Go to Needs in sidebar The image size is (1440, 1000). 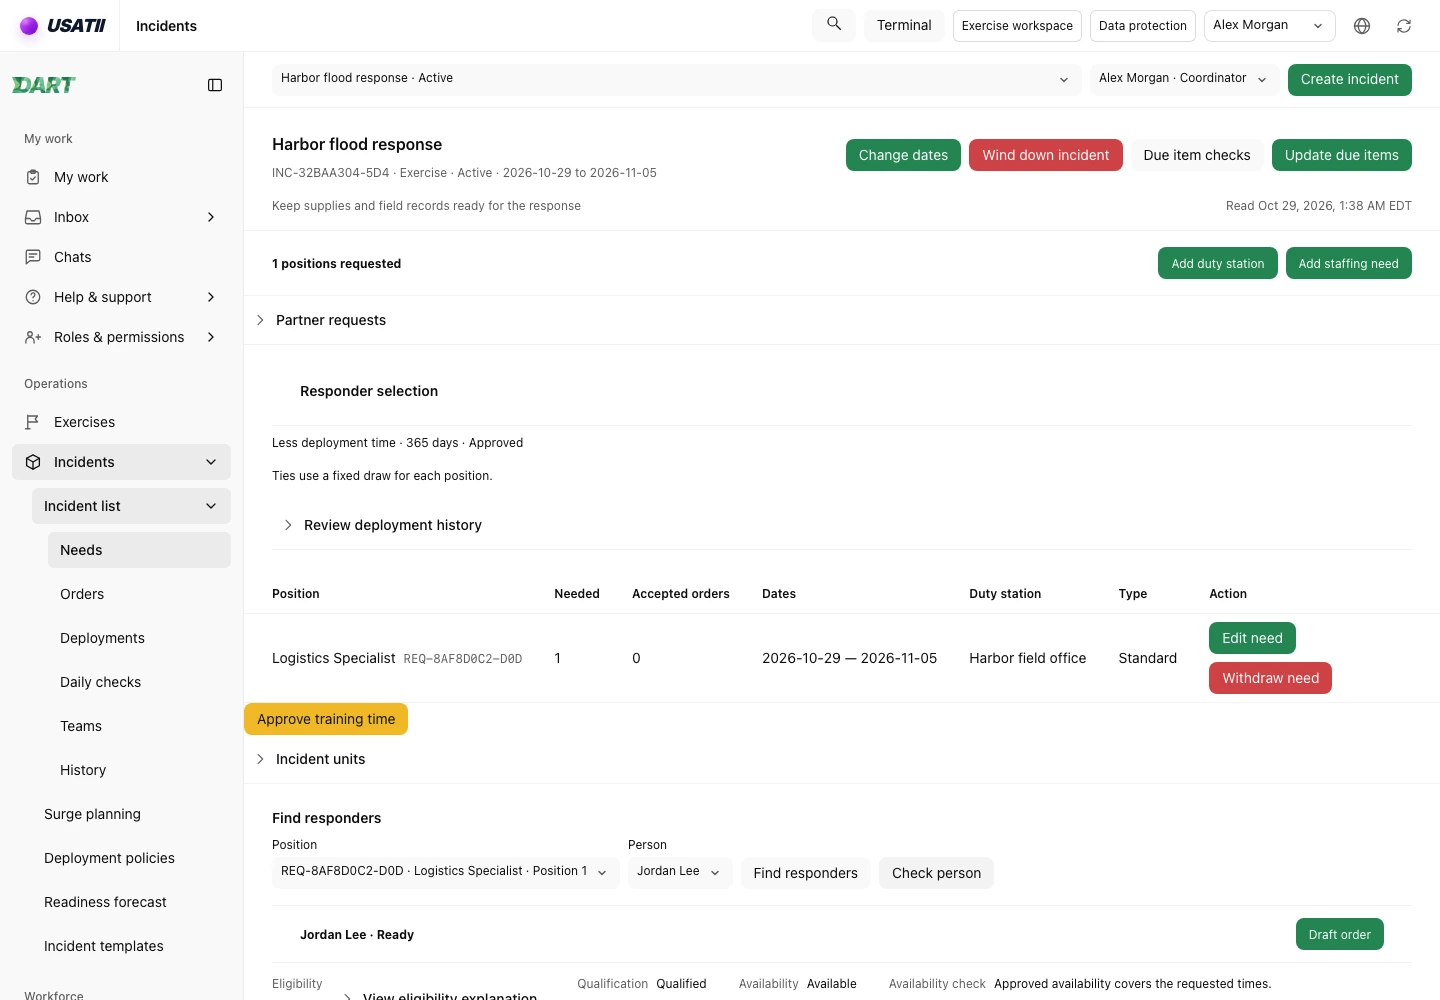click(139, 550)
